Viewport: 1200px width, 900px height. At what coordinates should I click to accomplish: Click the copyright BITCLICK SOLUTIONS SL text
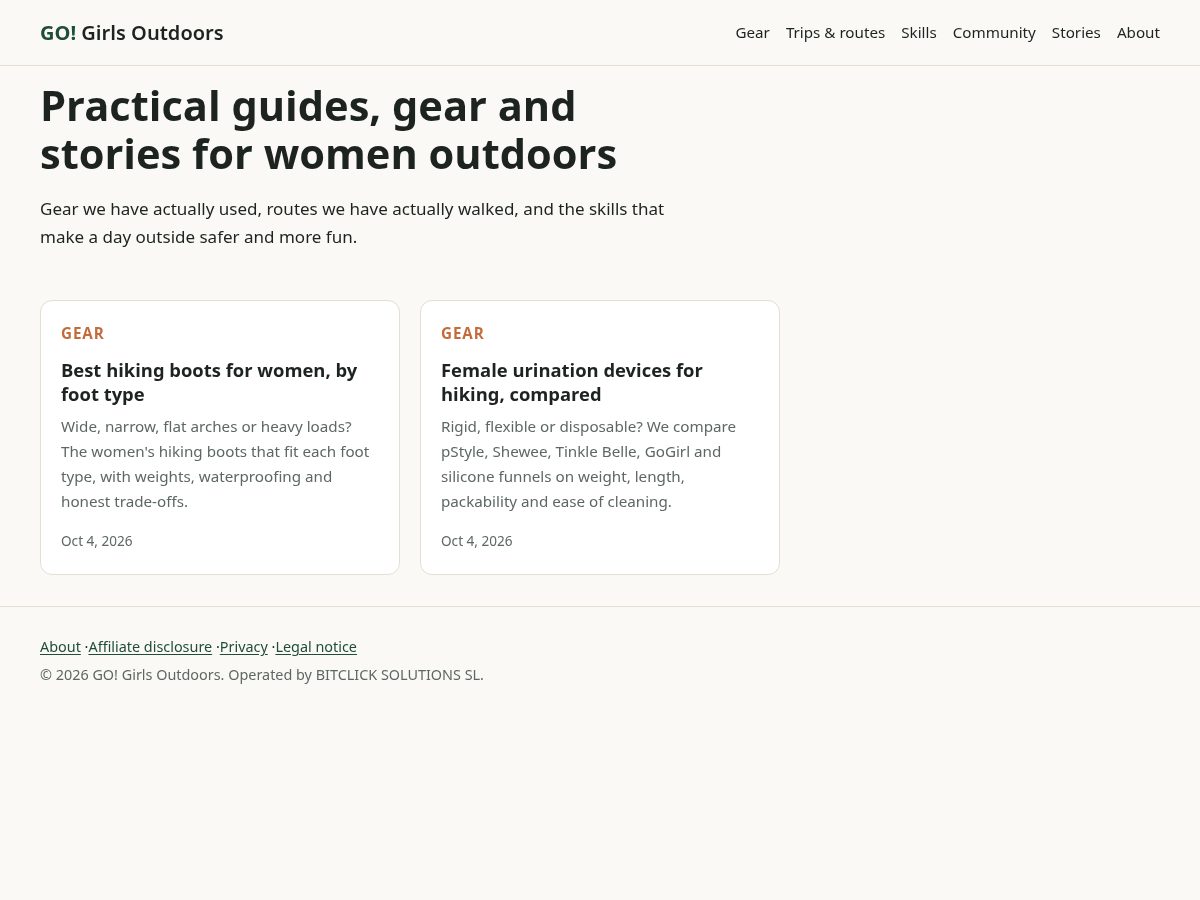point(262,675)
